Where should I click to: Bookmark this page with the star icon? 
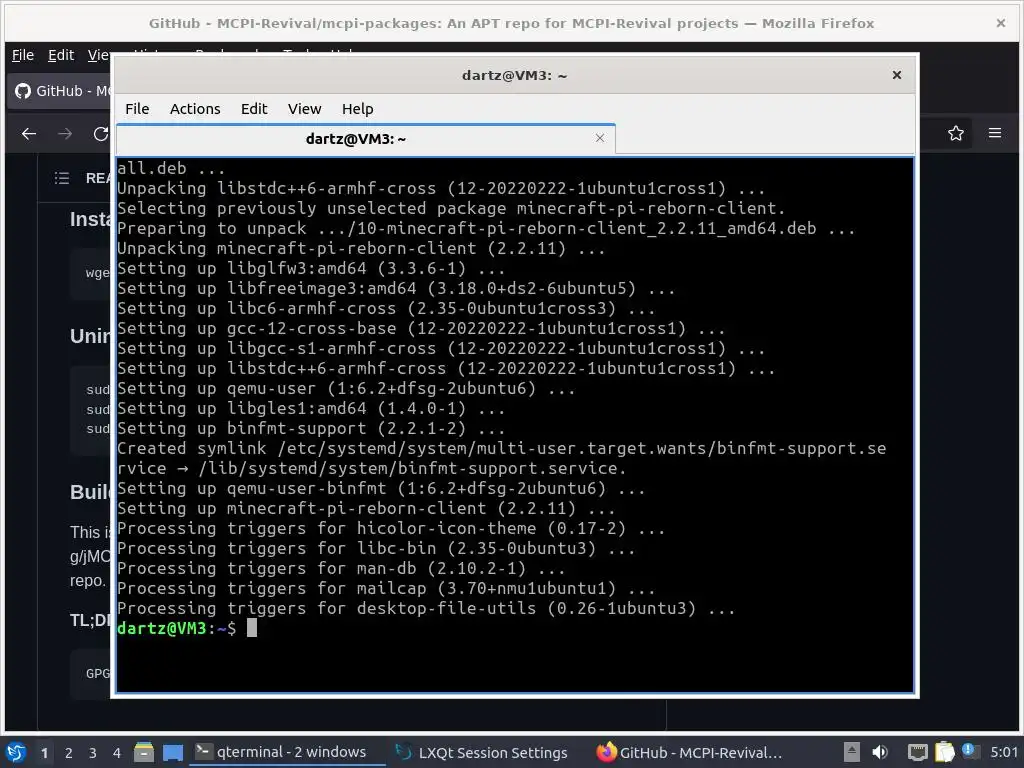pyautogui.click(x=956, y=133)
